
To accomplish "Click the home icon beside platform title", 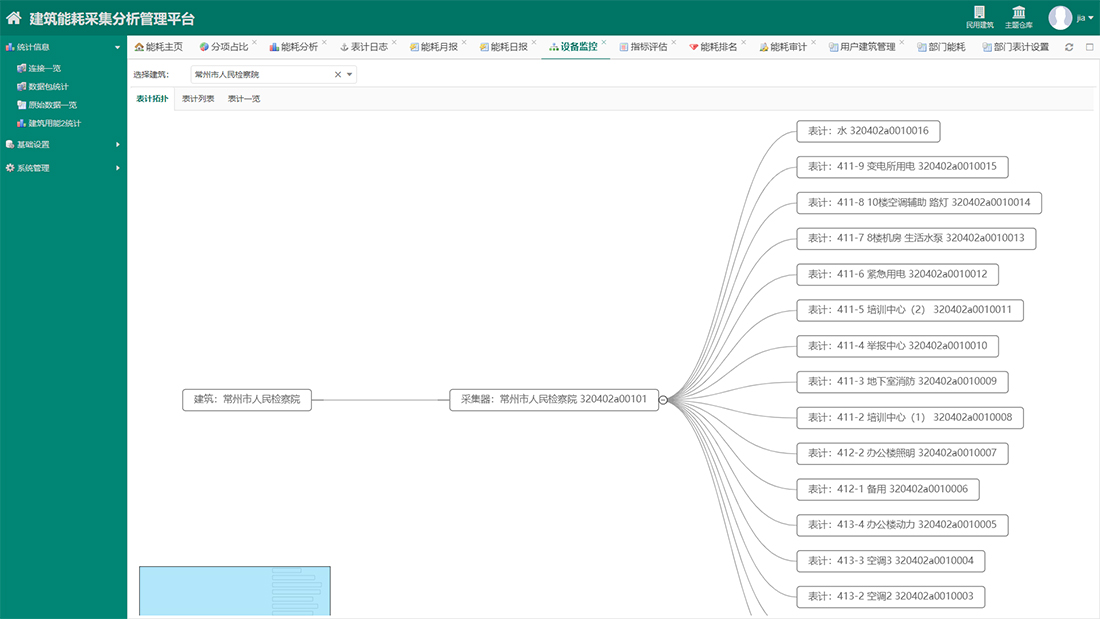I will 13,18.
